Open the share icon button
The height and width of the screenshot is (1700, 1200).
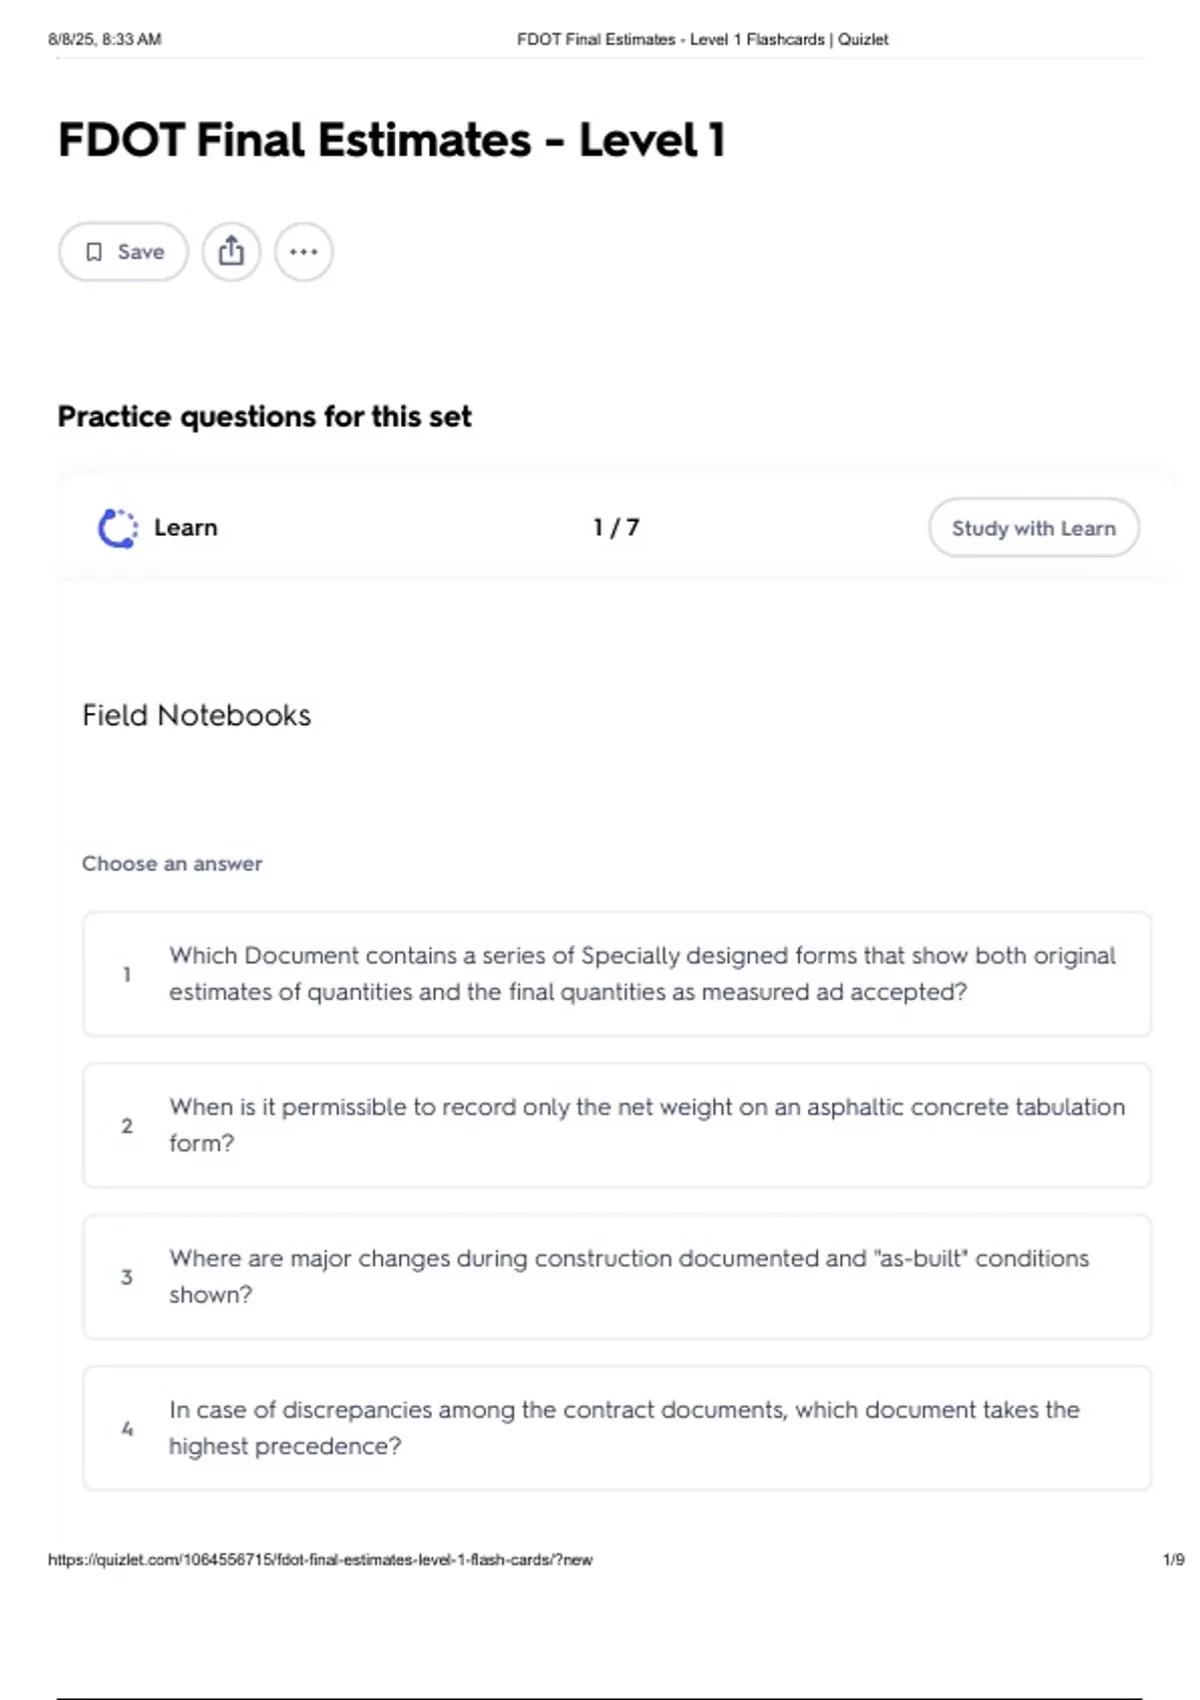[x=231, y=252]
